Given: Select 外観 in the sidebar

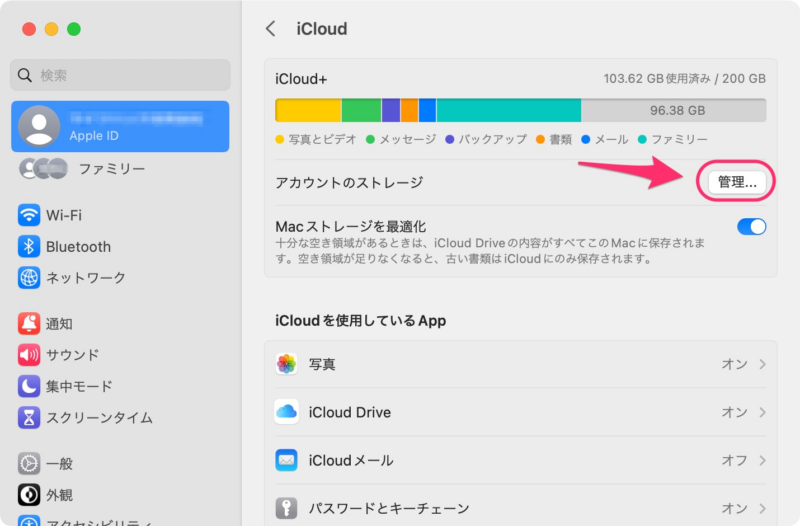Looking at the screenshot, I should pos(120,495).
